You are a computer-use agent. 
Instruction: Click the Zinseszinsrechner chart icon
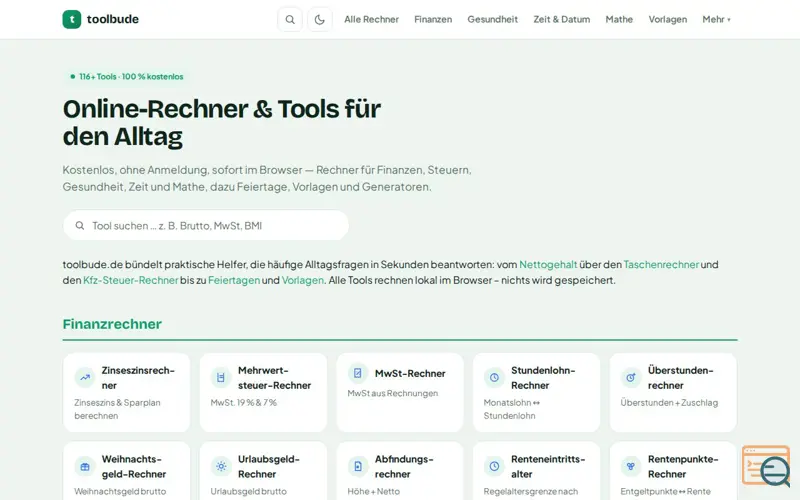pos(85,378)
